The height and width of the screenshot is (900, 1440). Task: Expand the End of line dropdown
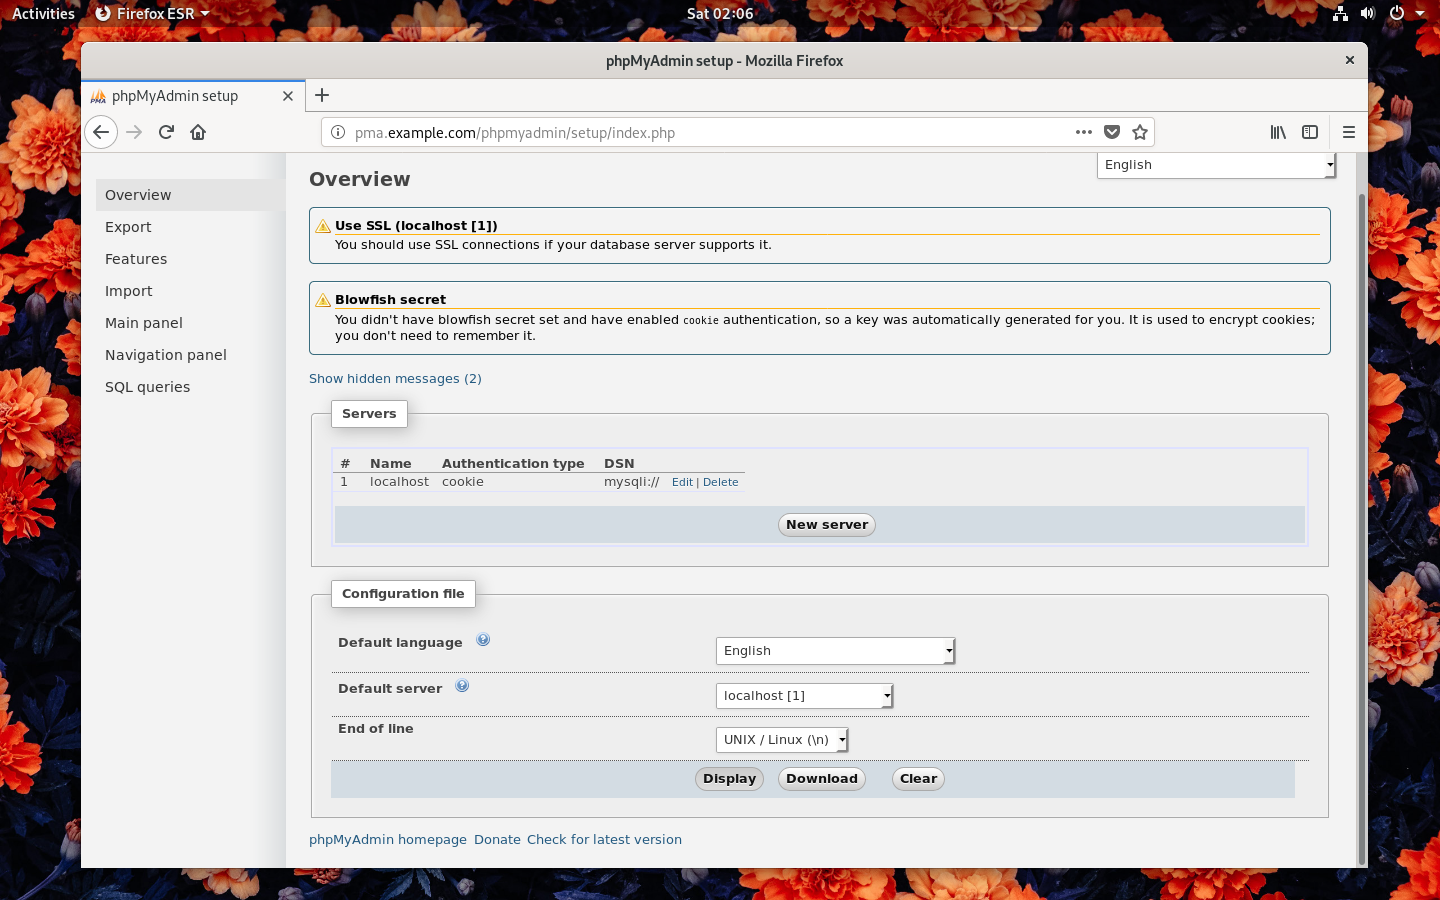782,740
